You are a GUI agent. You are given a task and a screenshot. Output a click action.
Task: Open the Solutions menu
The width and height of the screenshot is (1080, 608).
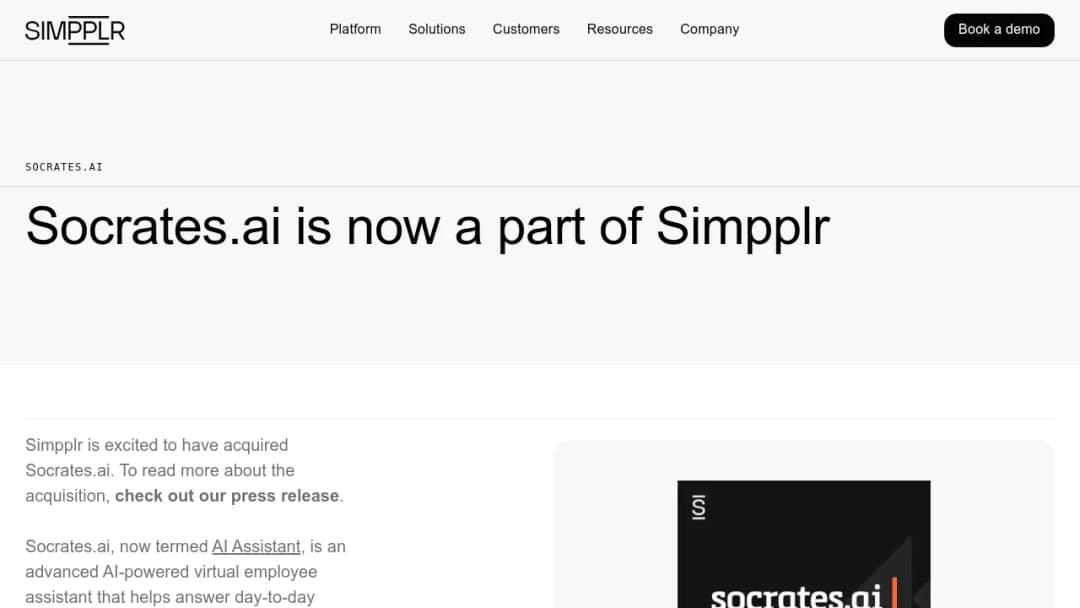pyautogui.click(x=437, y=30)
